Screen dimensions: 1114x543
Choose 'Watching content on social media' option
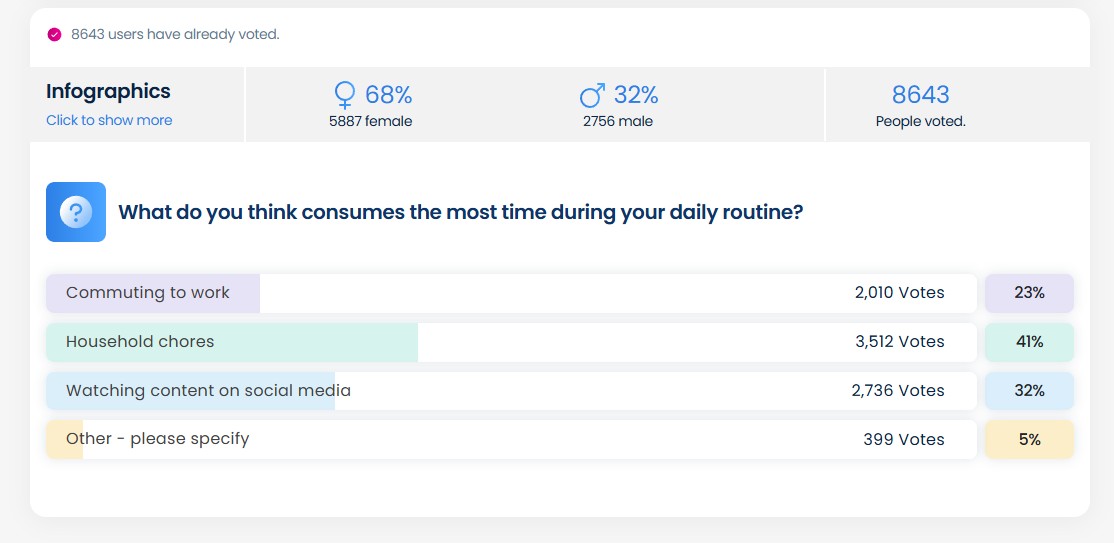pos(208,391)
